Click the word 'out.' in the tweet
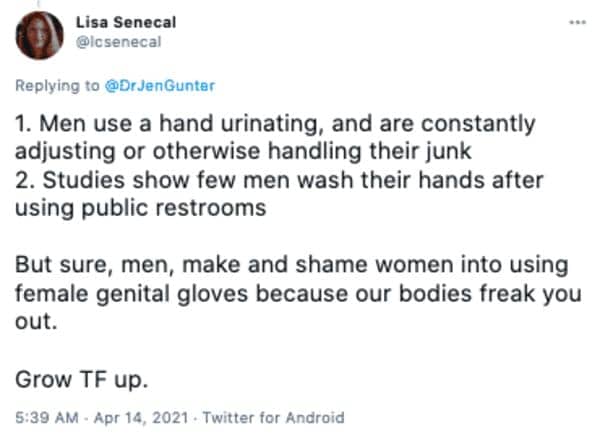The image size is (600, 436). [36, 321]
